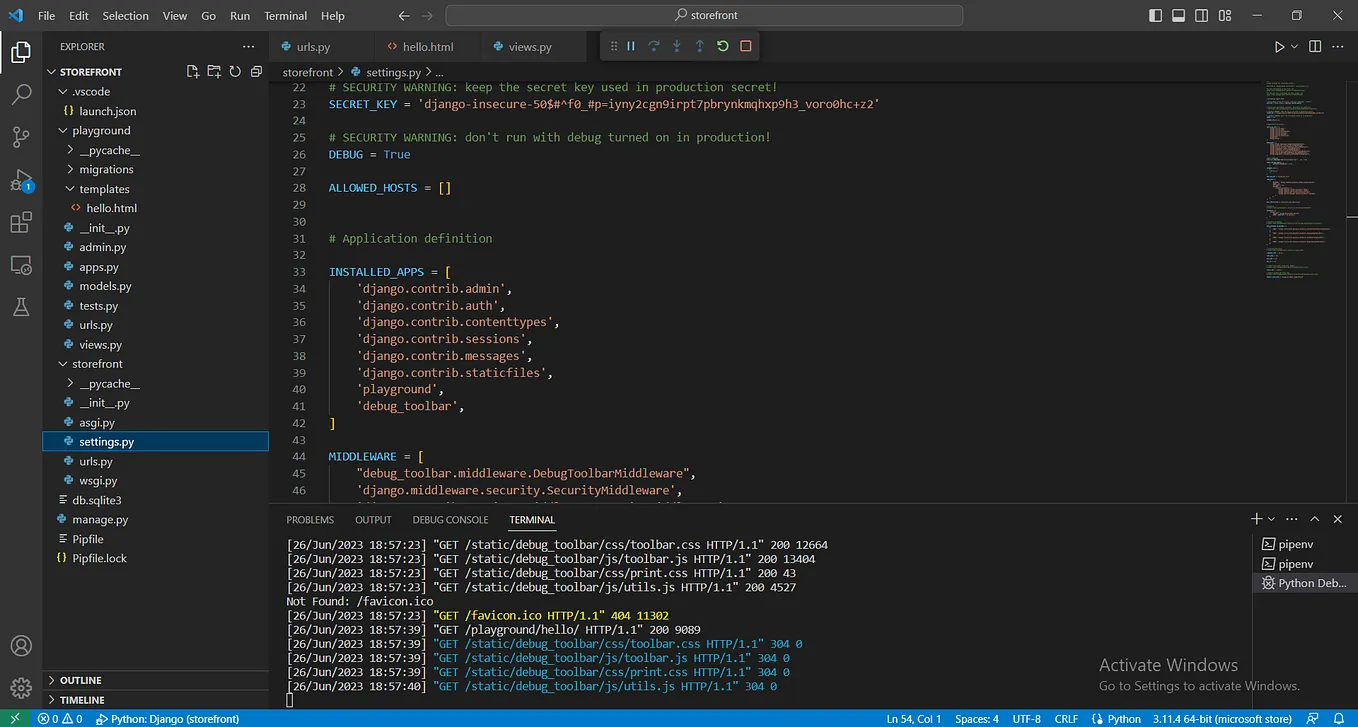
Task: Toggle the secondary side bar layout button
Action: (x=1200, y=16)
